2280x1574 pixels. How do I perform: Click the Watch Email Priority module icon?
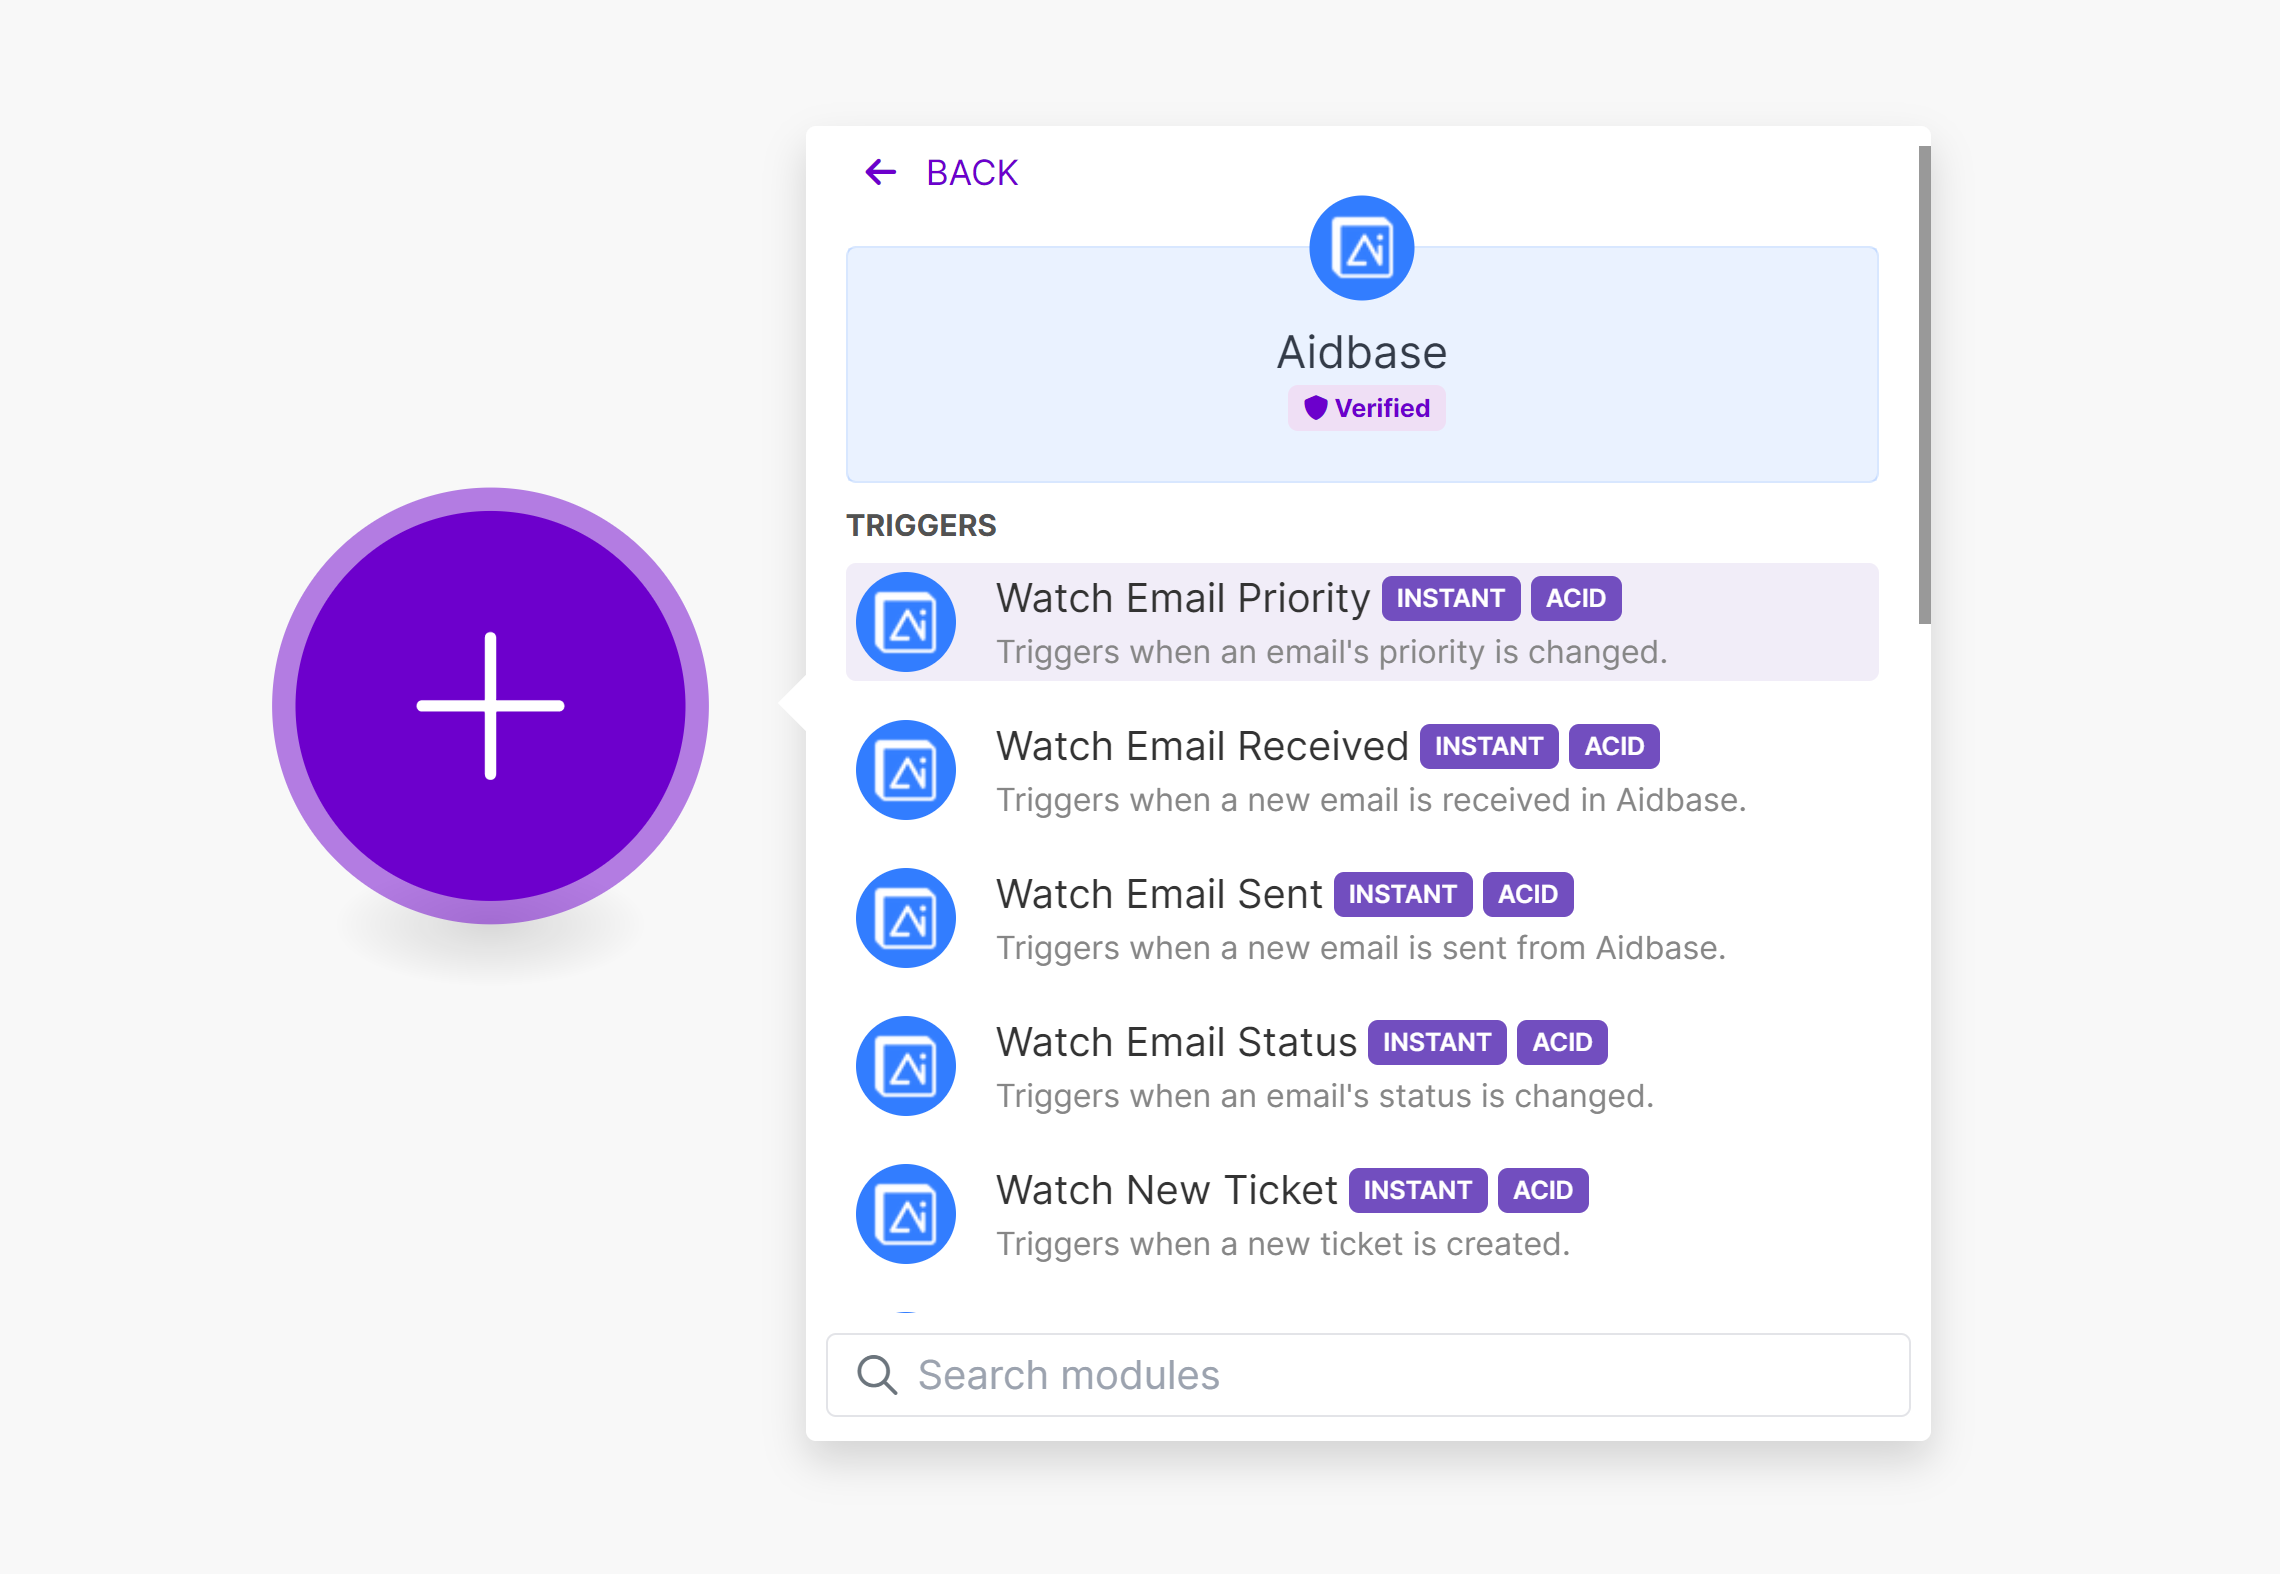pyautogui.click(x=906, y=622)
